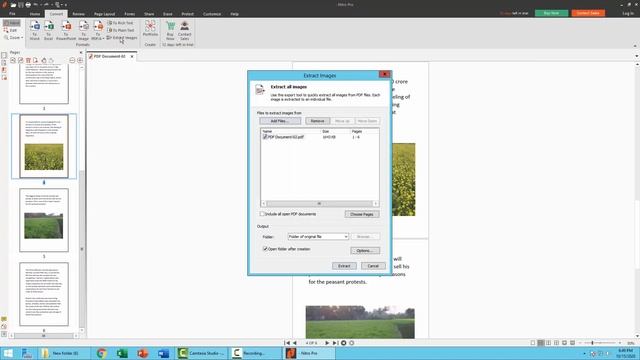Switch to the Forms ribbon tab
Viewport: 640px width, 360px height.
point(130,14)
